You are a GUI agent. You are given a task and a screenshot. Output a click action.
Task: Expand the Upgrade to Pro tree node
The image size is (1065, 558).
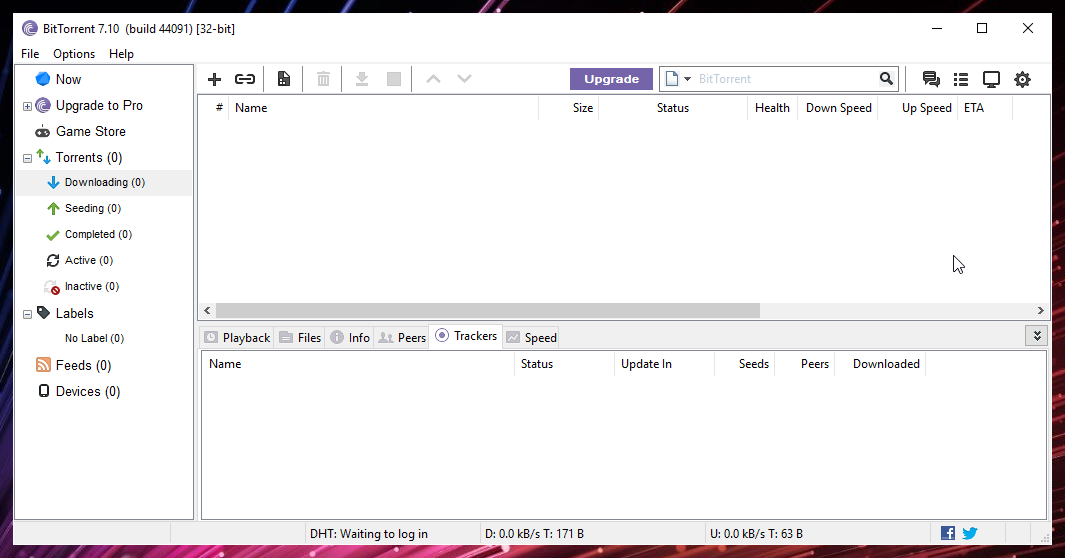(27, 106)
